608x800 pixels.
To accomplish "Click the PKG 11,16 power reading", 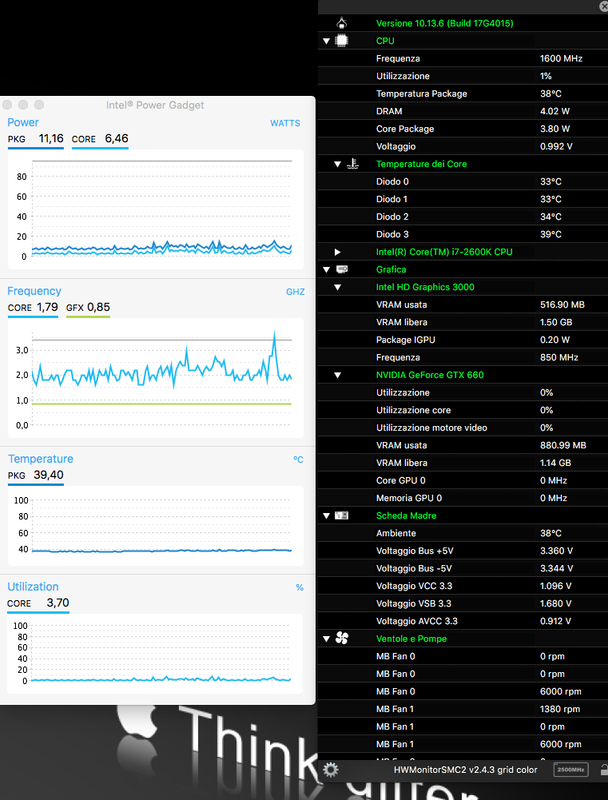I will [36, 139].
